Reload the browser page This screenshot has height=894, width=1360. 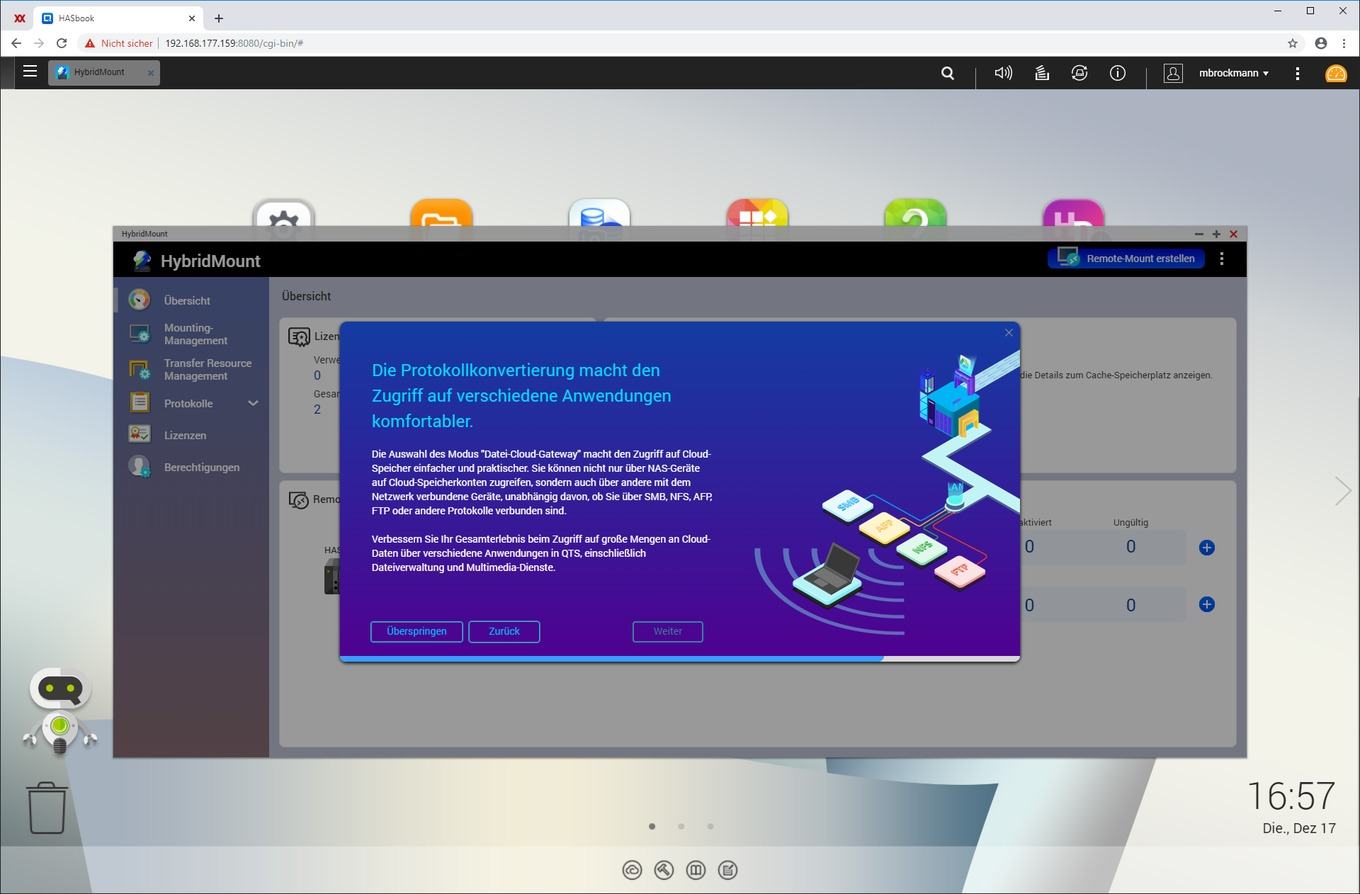pos(62,43)
